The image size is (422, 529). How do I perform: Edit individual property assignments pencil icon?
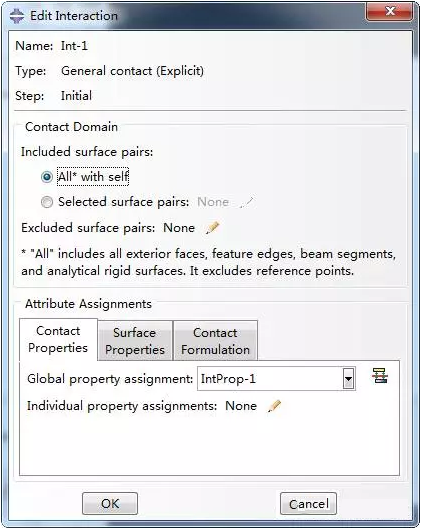[274, 406]
